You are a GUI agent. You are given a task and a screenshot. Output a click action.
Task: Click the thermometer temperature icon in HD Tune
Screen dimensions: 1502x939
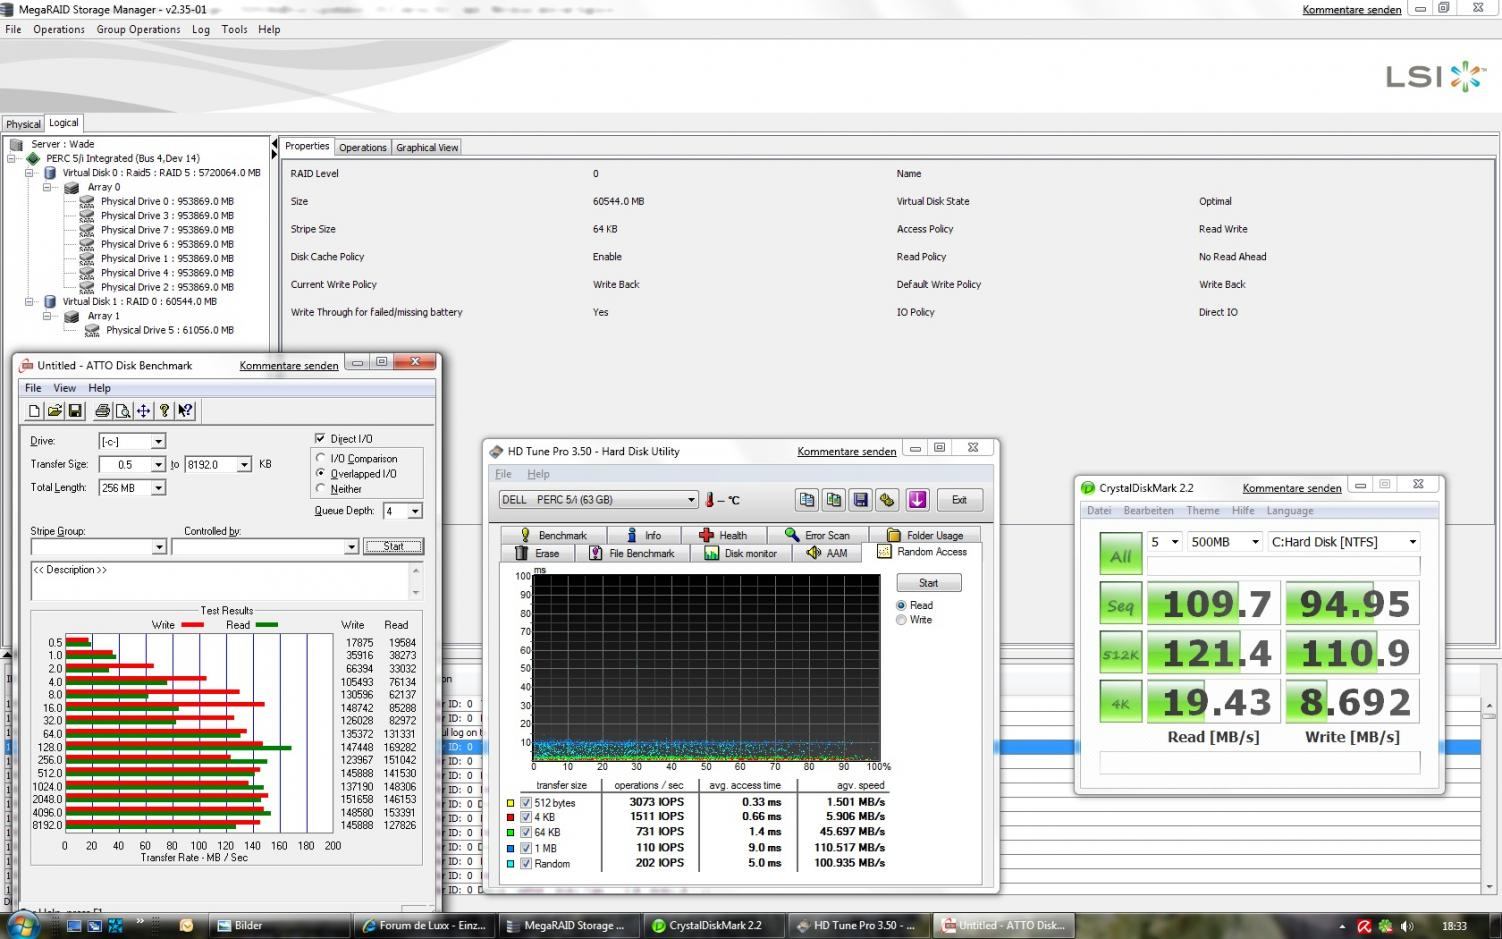click(x=710, y=500)
